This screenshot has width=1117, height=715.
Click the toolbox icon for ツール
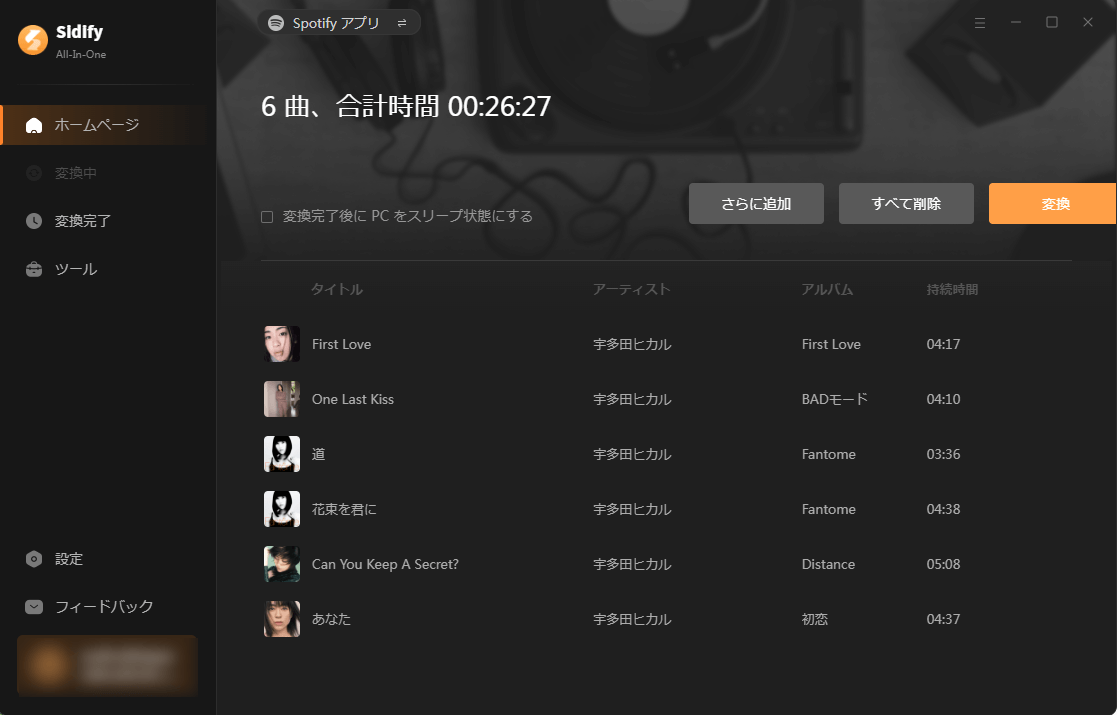pos(33,269)
